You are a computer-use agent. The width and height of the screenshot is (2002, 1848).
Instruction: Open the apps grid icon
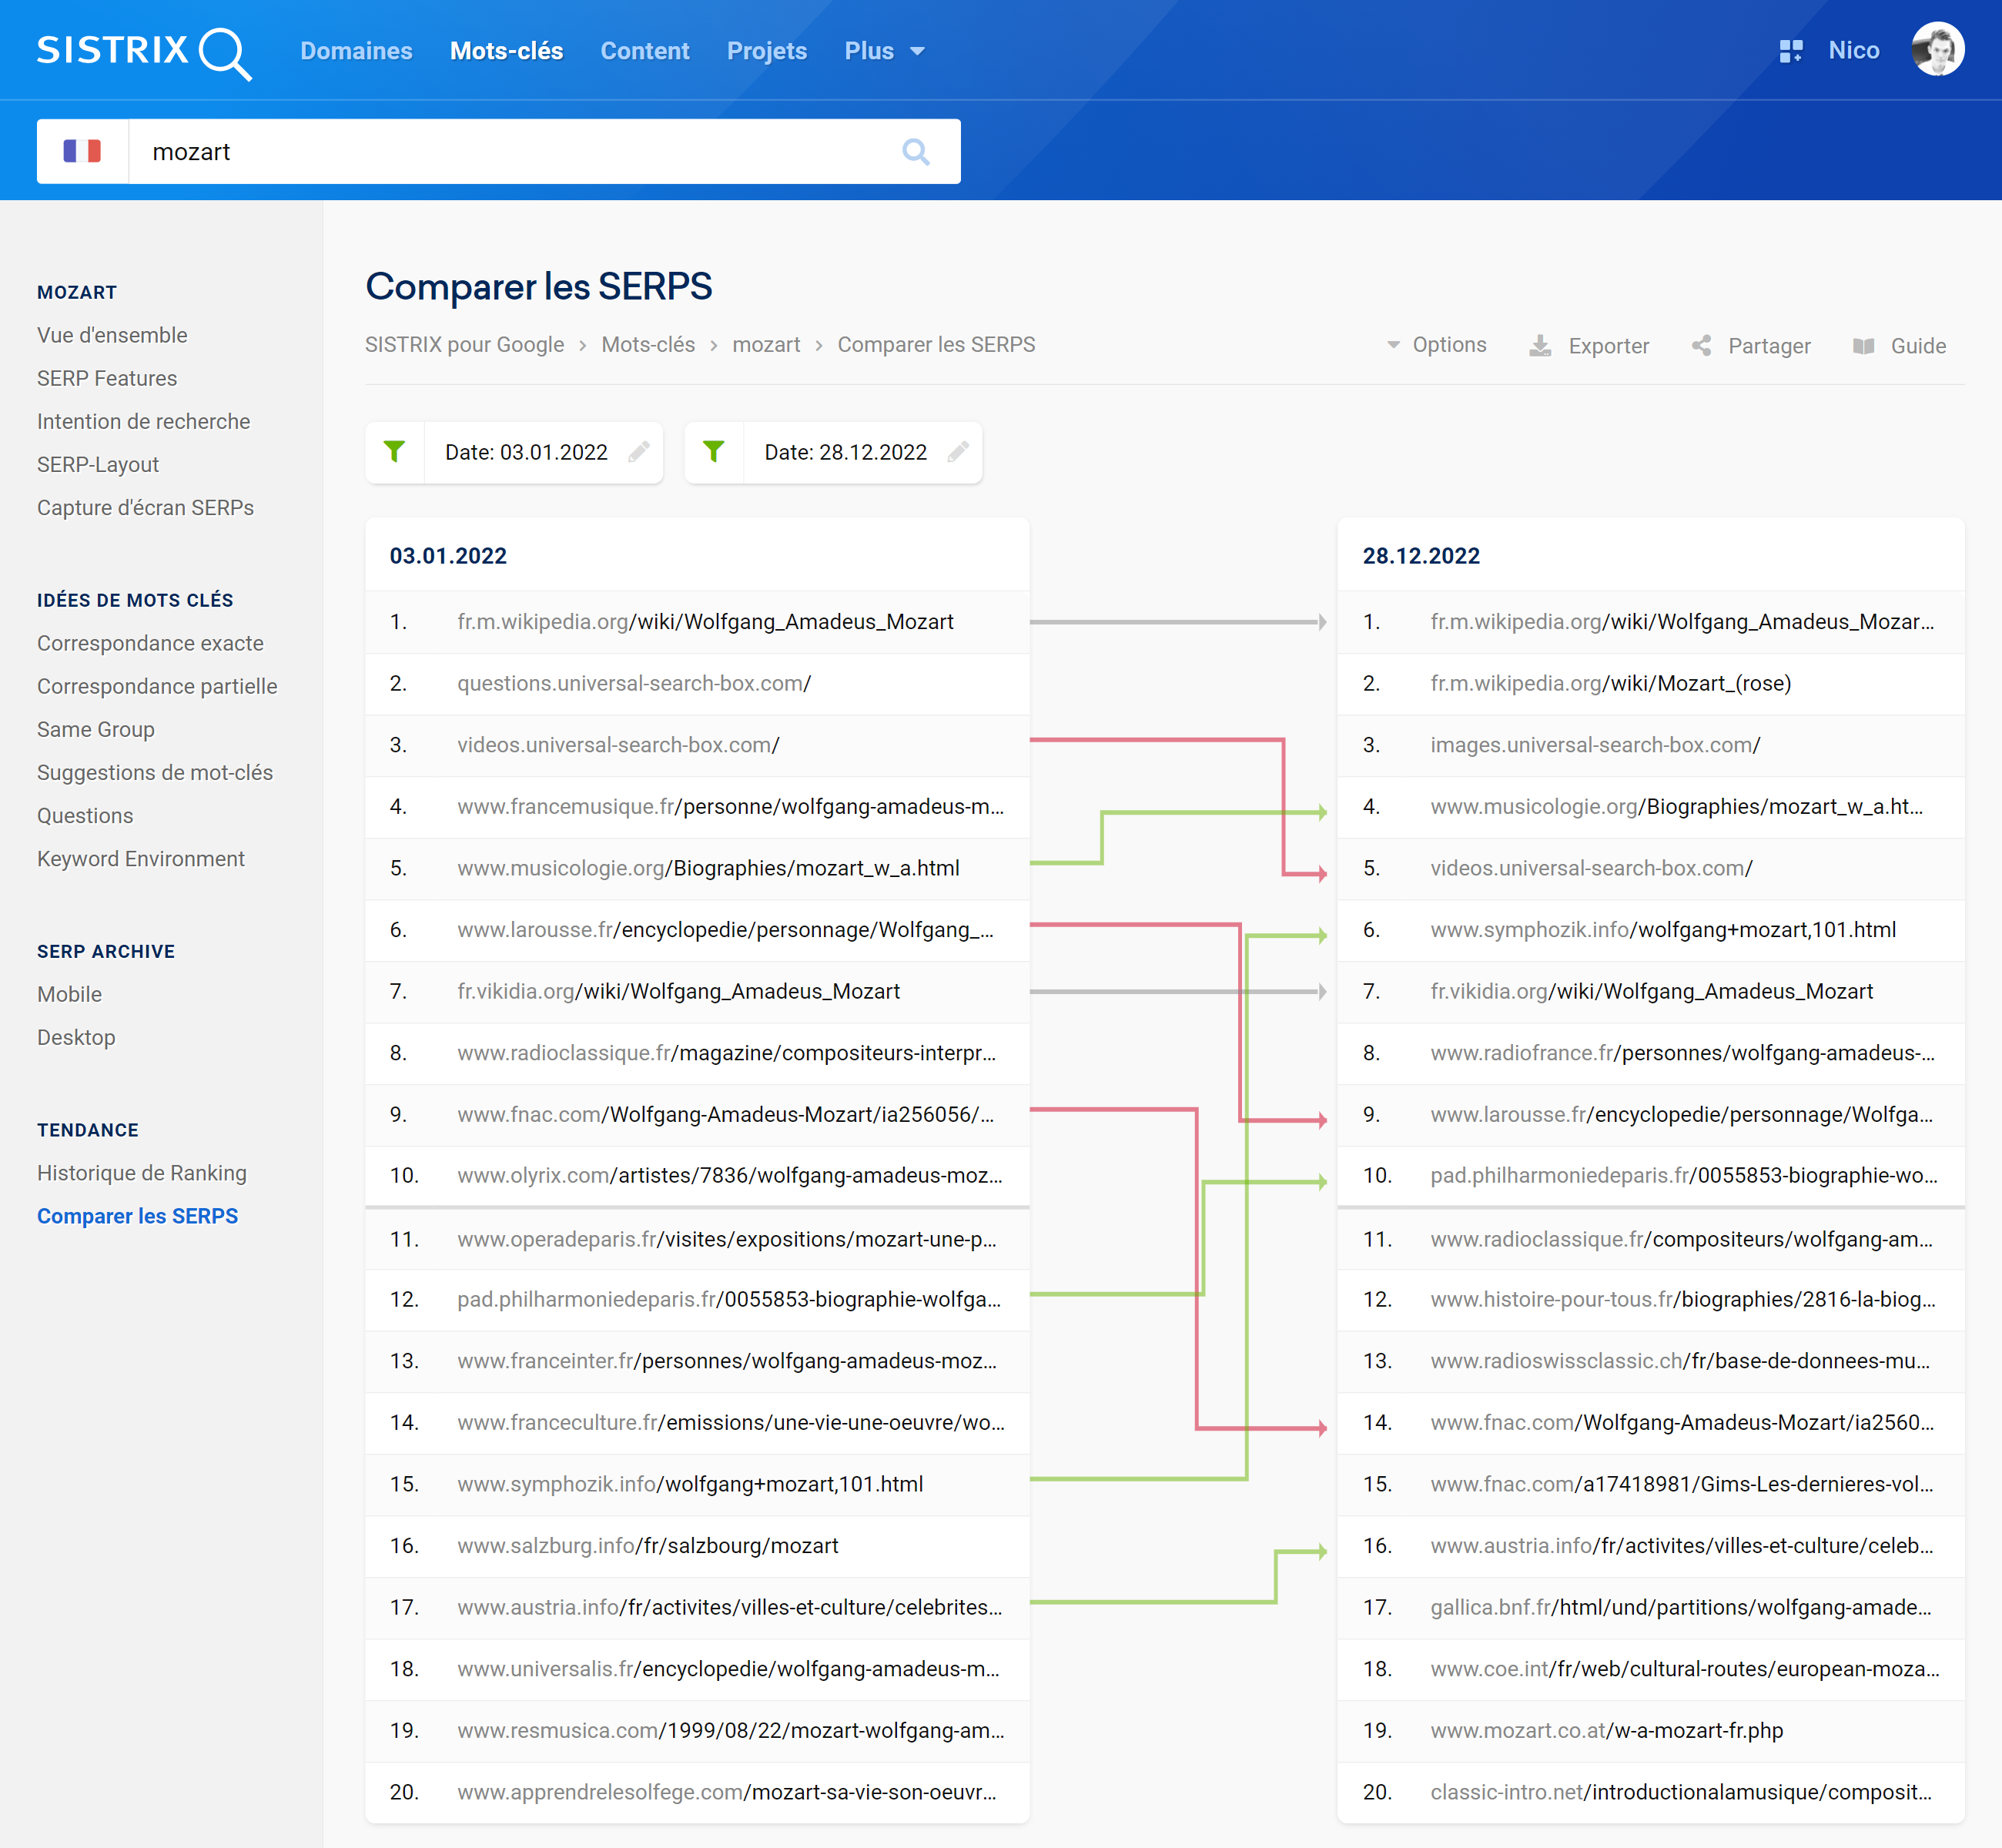click(x=1790, y=51)
